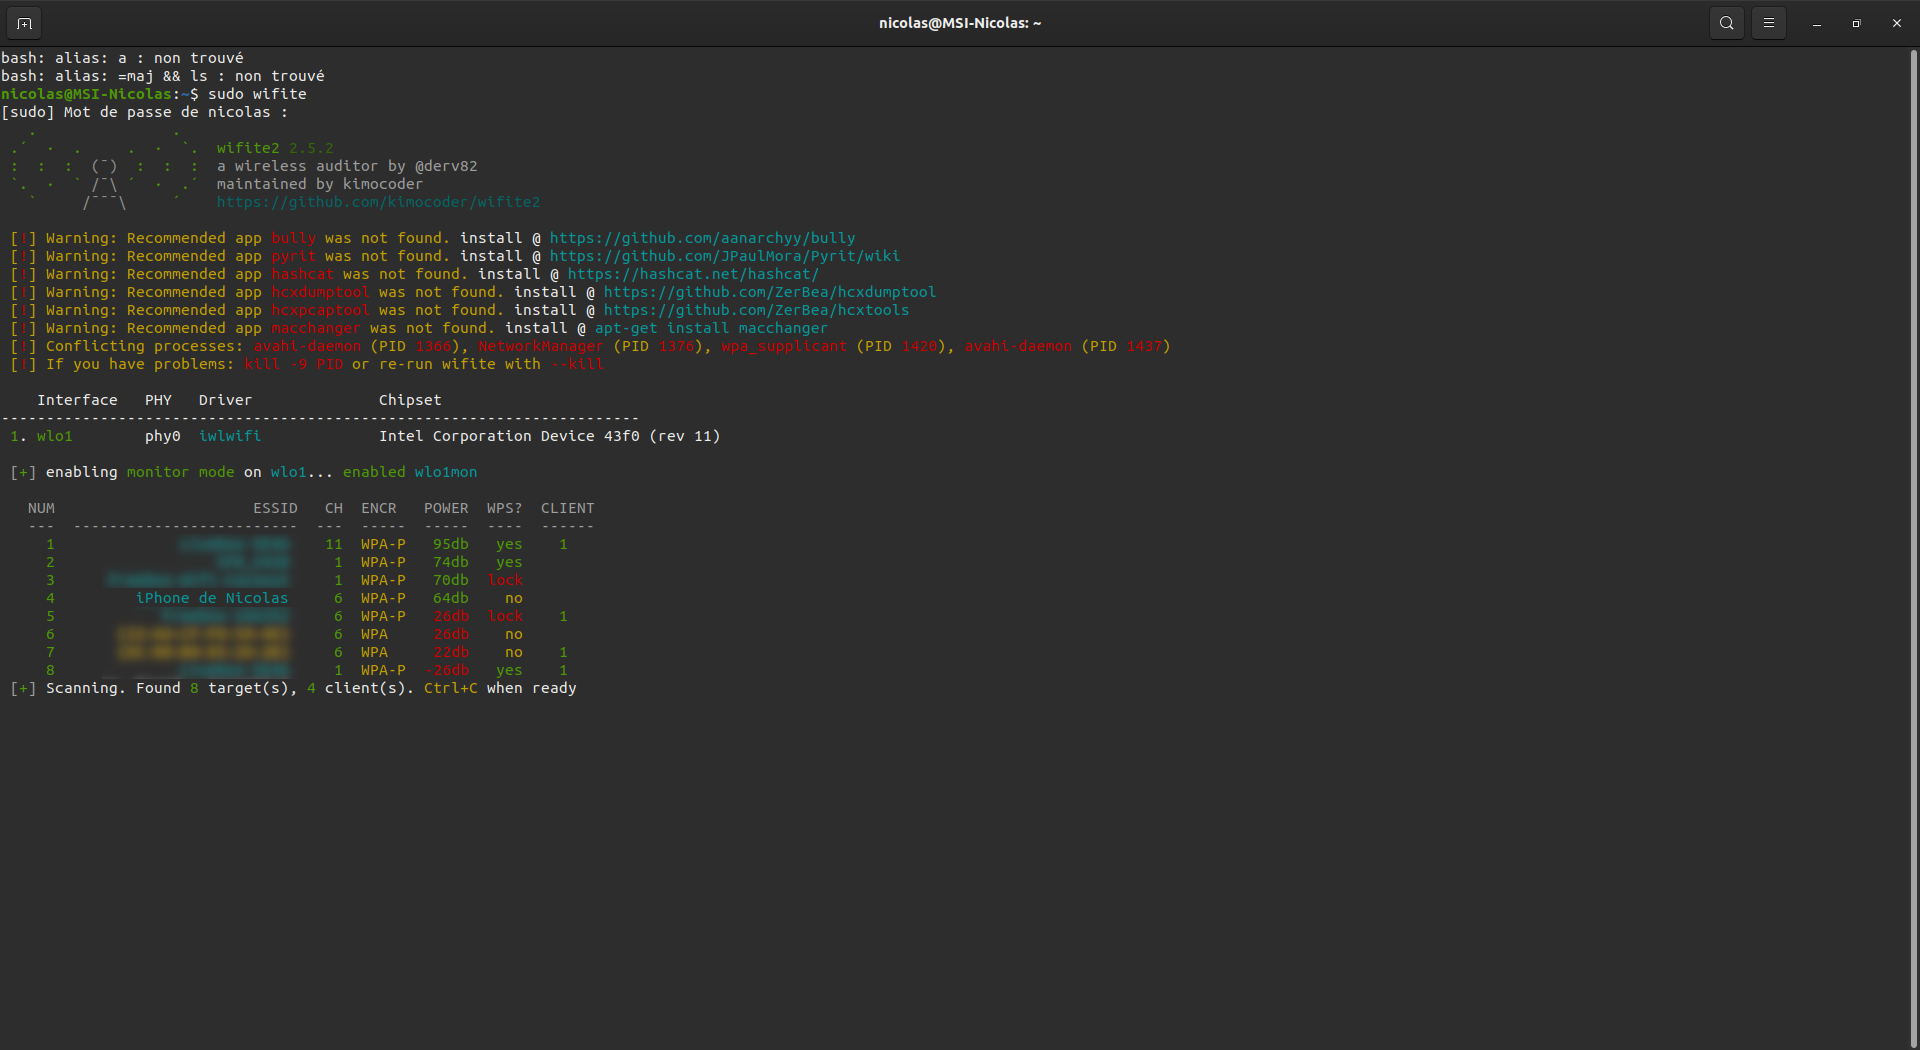The image size is (1920, 1050).
Task: Open the JPaulMora Pyrit wiki link
Action: coord(724,256)
